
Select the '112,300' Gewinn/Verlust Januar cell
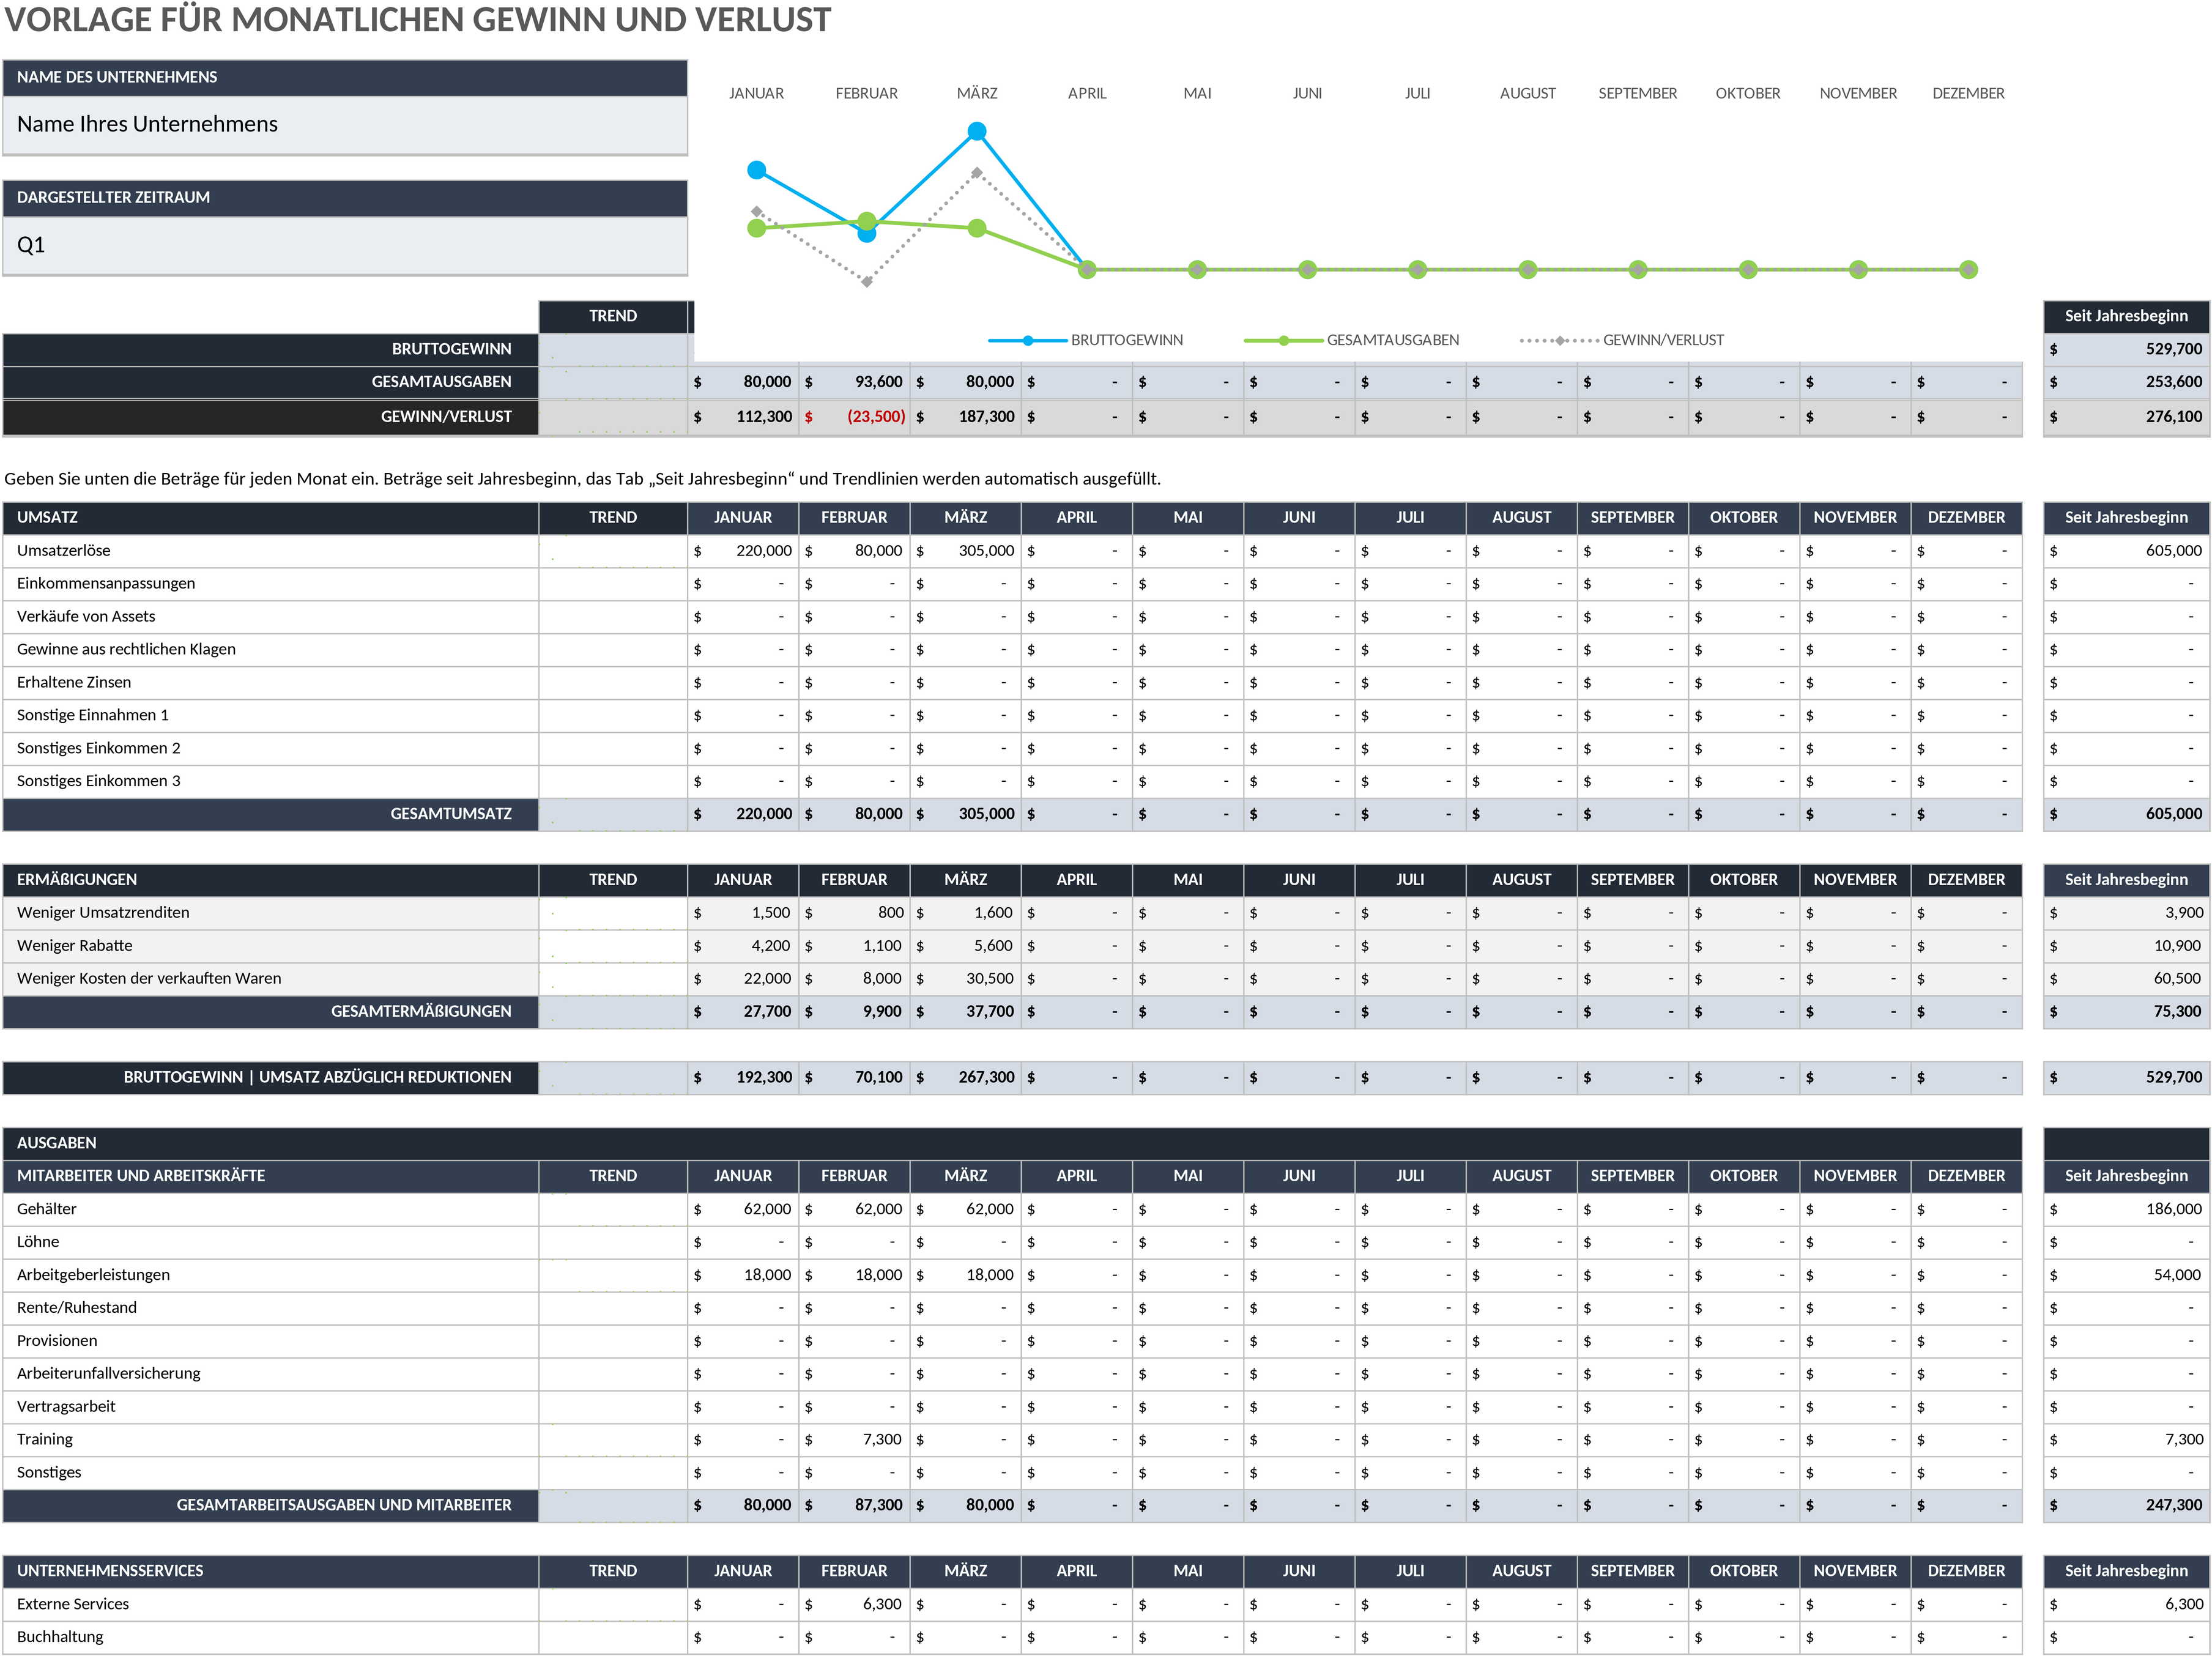(743, 417)
